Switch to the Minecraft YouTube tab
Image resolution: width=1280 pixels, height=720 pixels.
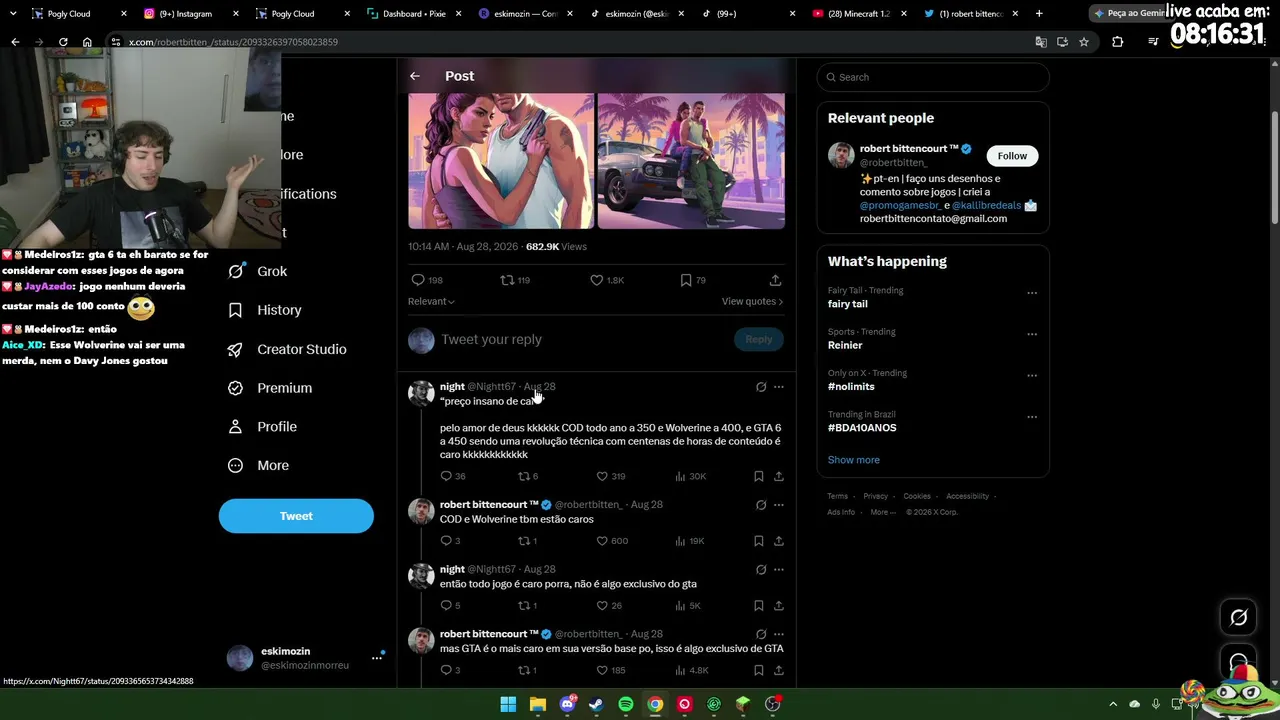pyautogui.click(x=858, y=14)
